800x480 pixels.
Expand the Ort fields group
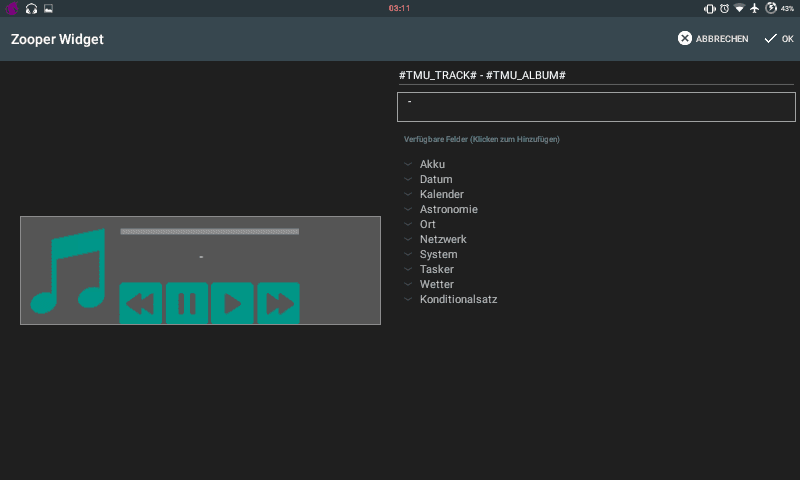pyautogui.click(x=427, y=224)
